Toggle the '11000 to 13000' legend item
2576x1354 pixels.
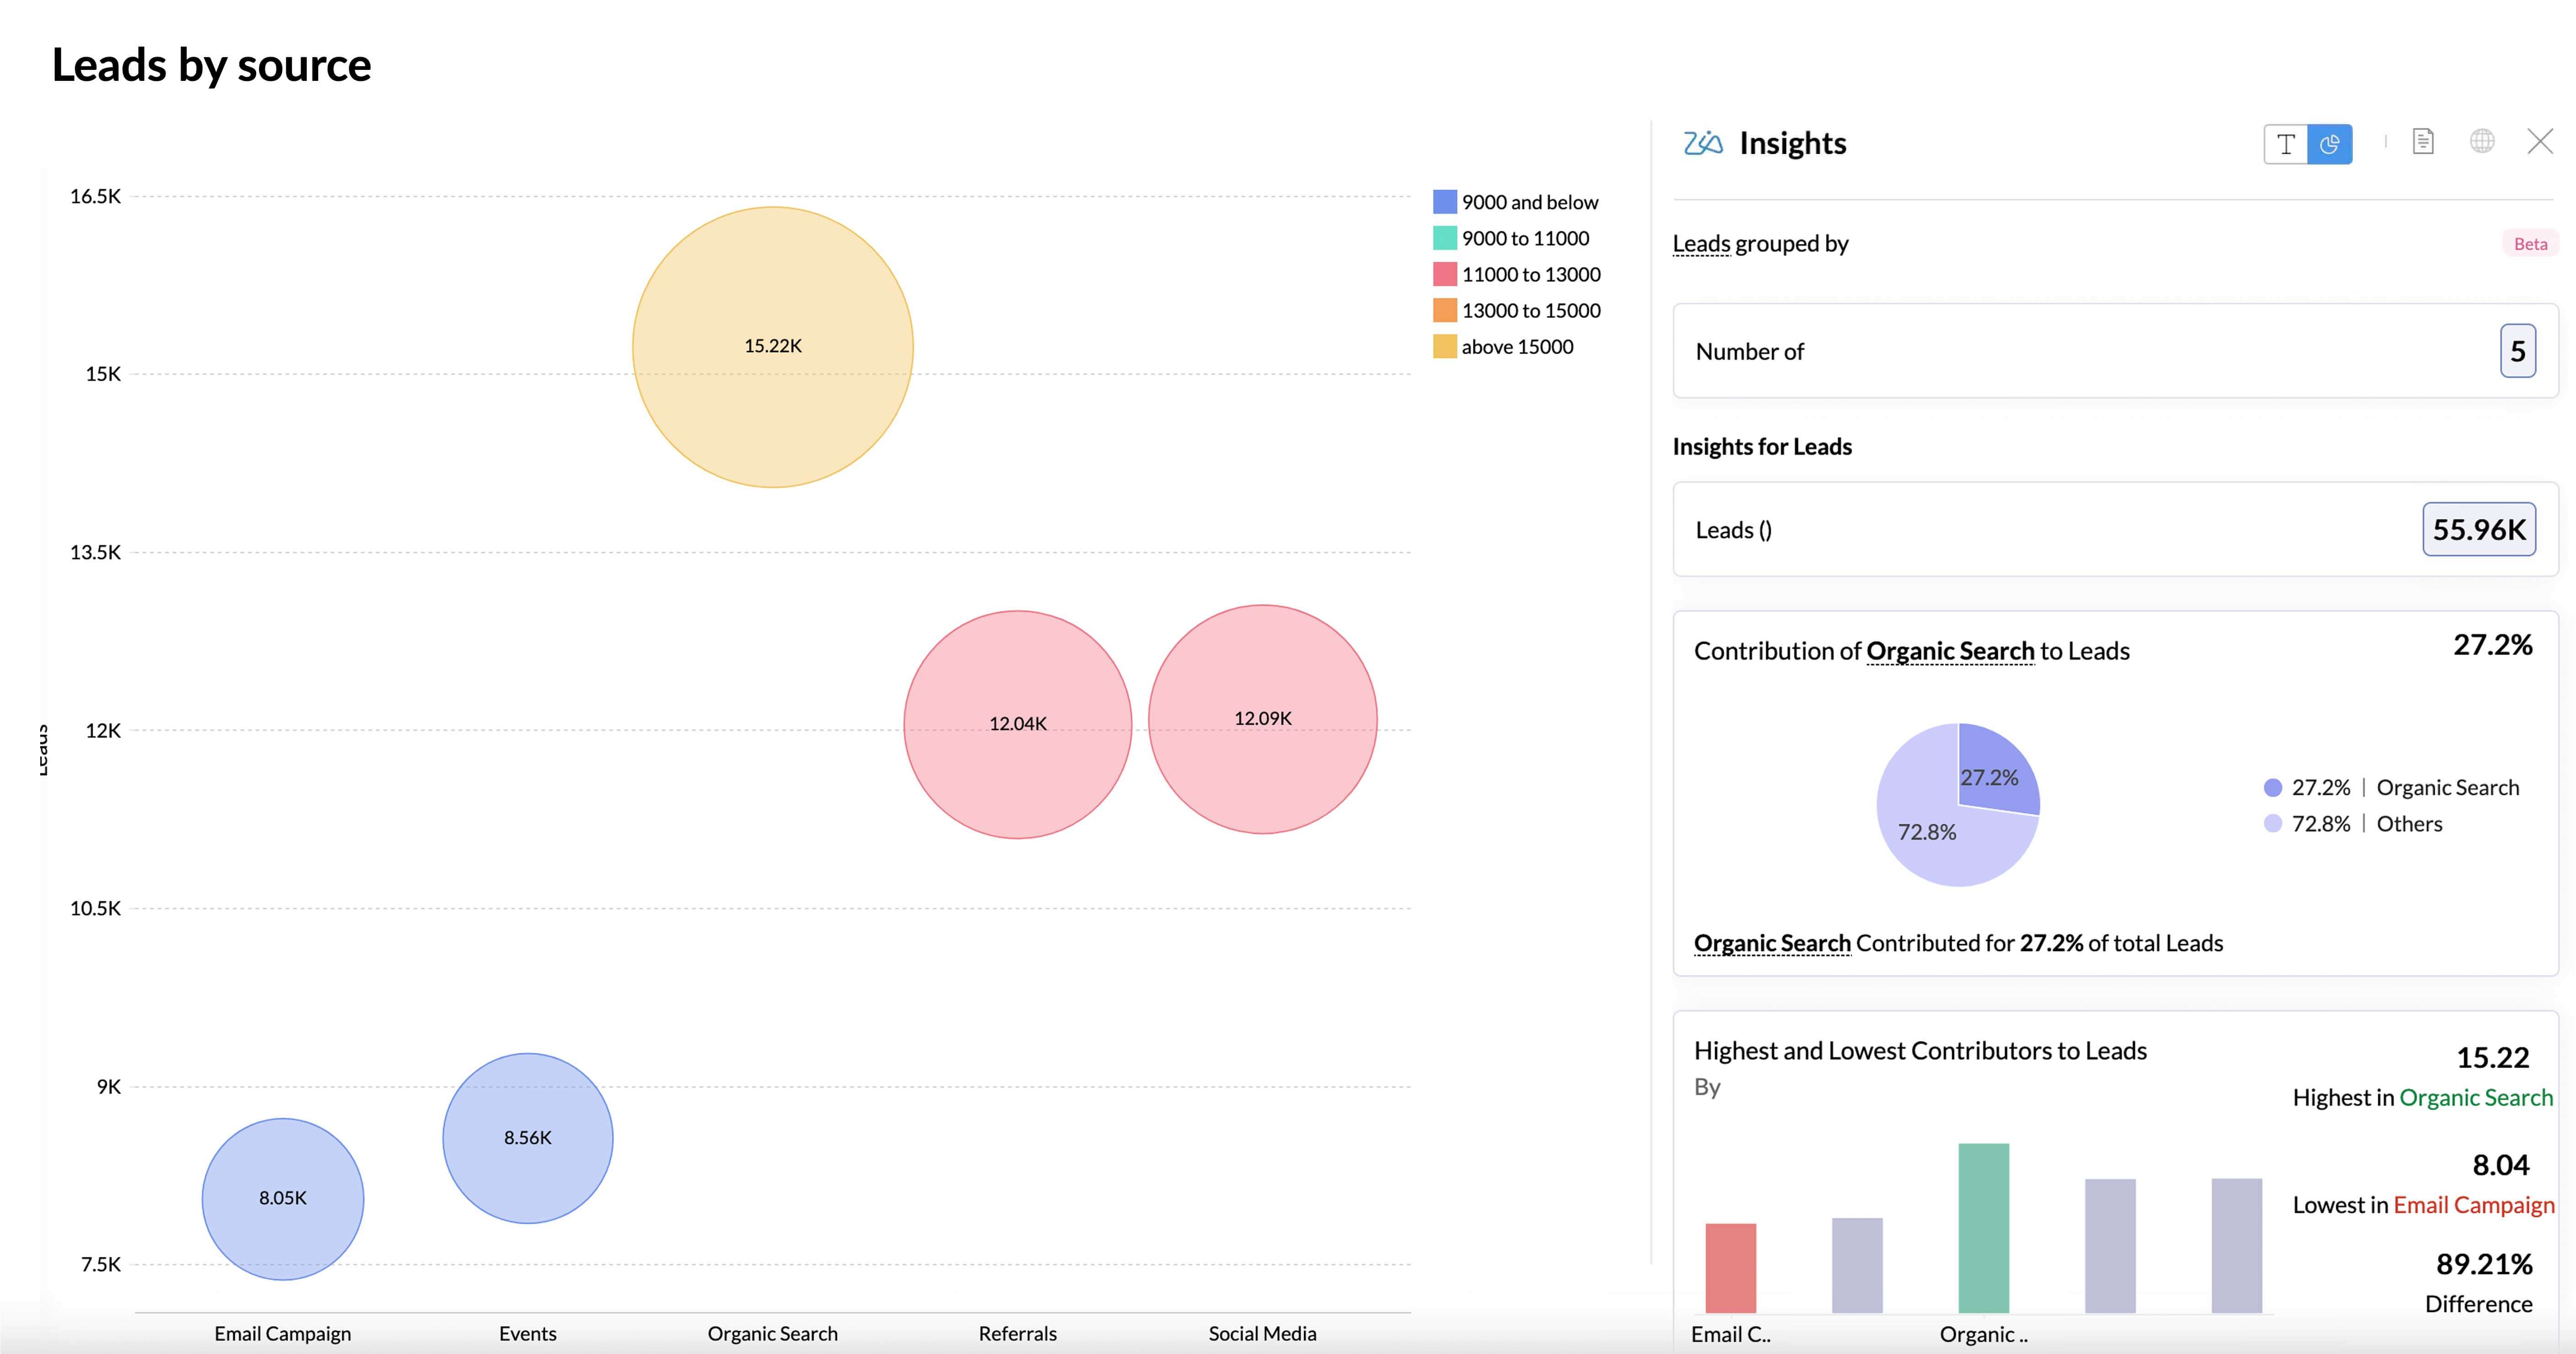(x=1517, y=274)
